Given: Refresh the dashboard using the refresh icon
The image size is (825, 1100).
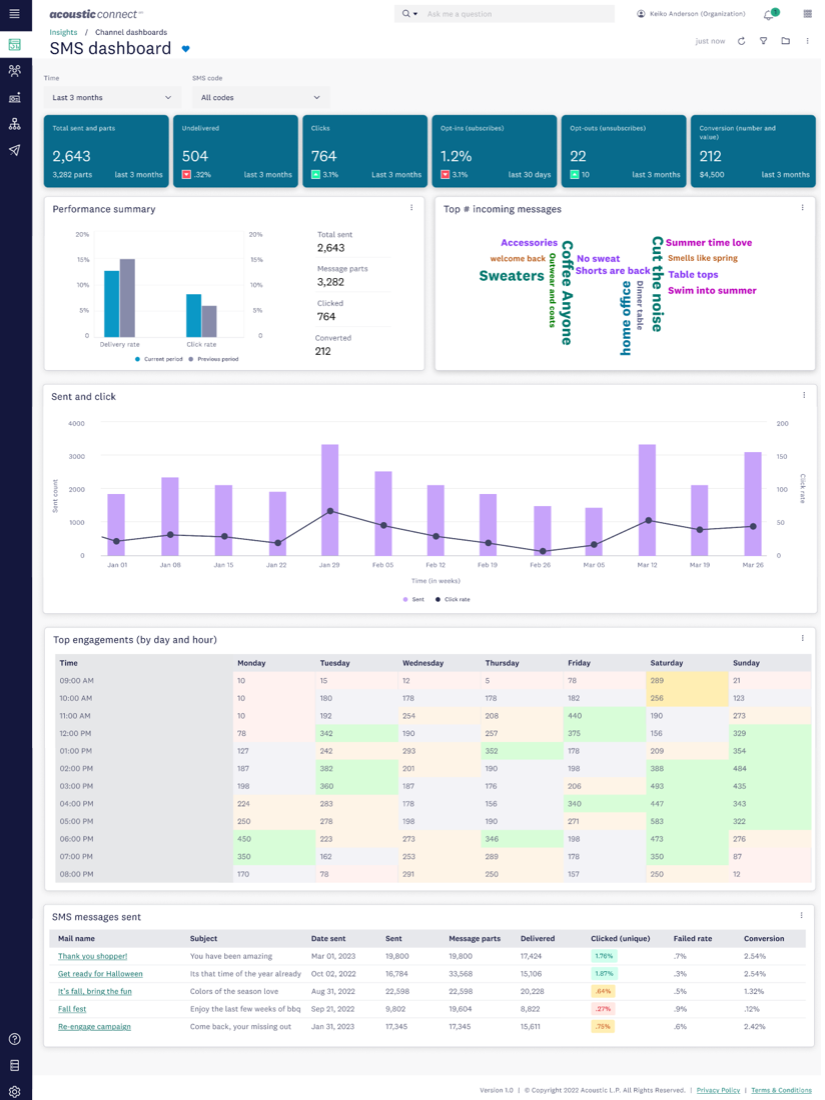Looking at the screenshot, I should click(x=740, y=41).
